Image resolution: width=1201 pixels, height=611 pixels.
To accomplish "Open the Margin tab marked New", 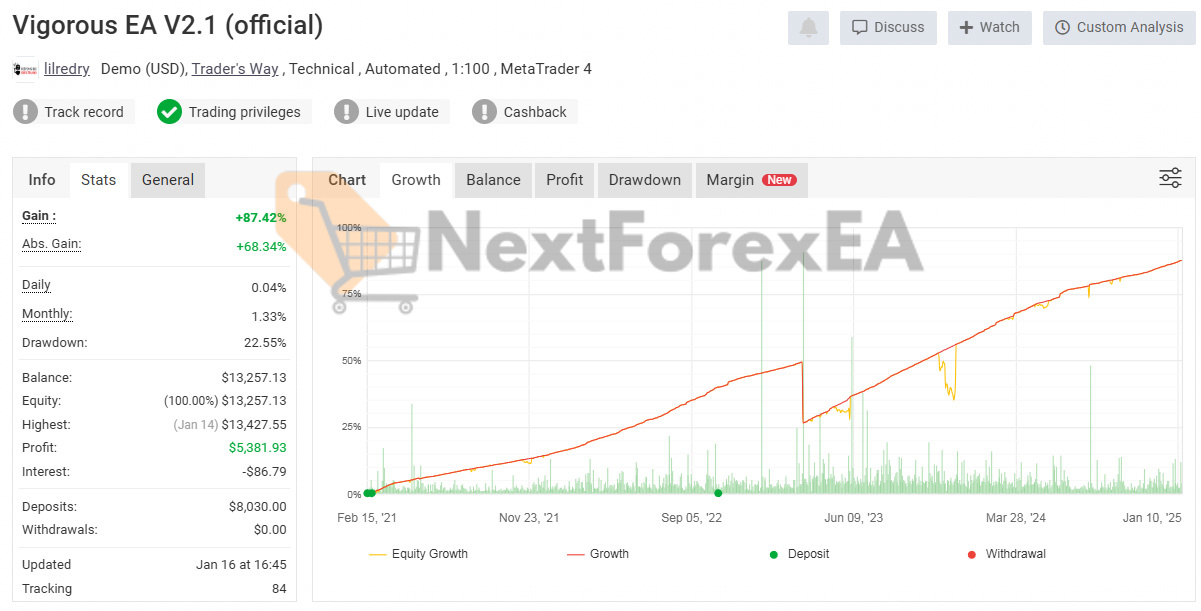I will pyautogui.click(x=750, y=180).
